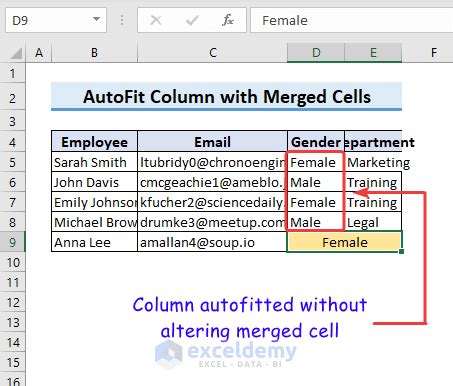
Task: Select the row 15 header
Action: [x=13, y=362]
